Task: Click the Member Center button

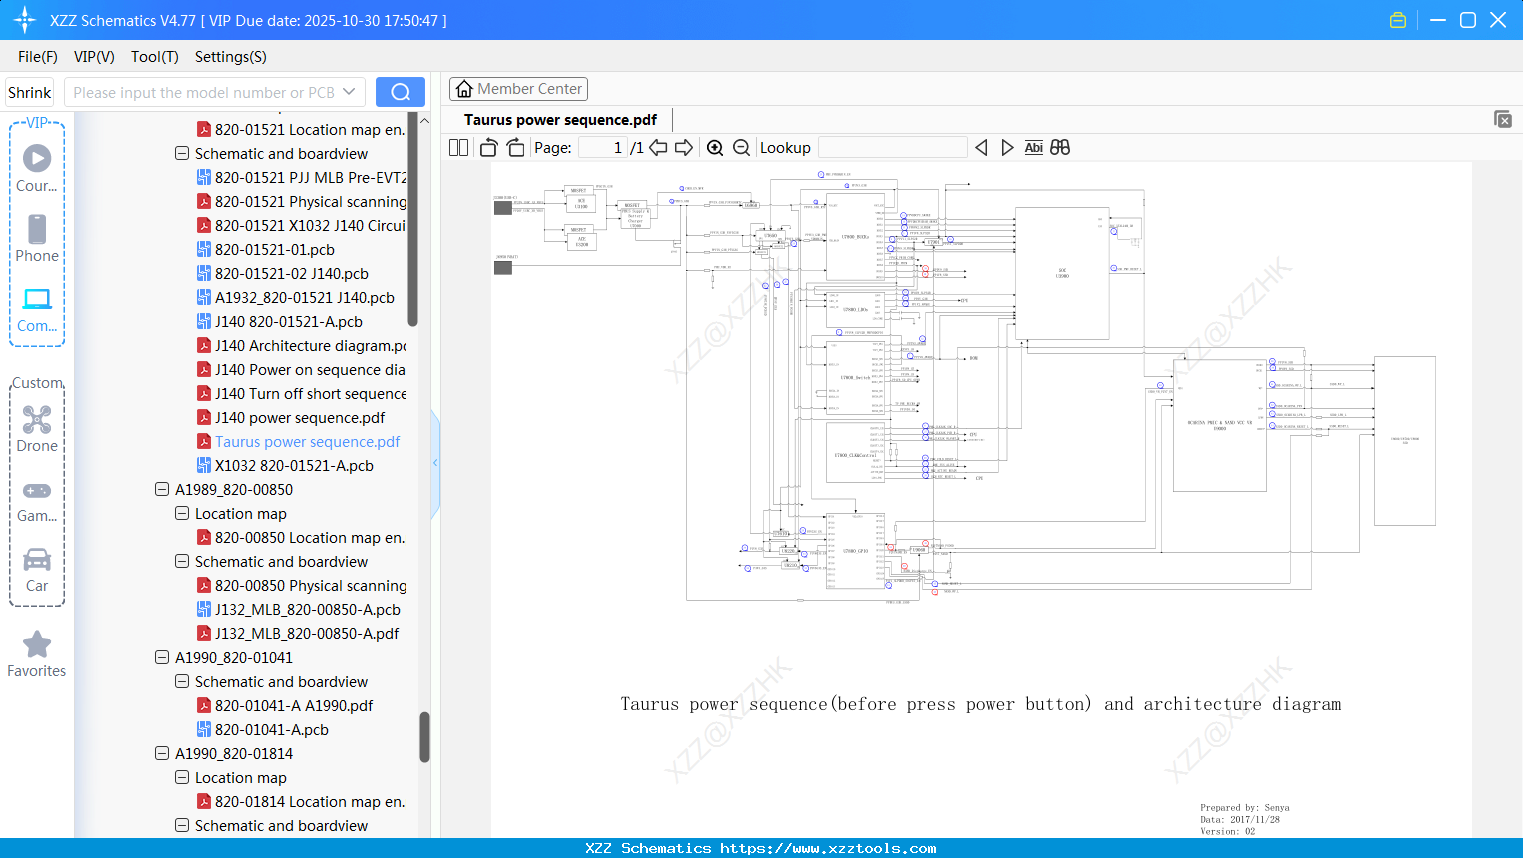Action: click(518, 89)
